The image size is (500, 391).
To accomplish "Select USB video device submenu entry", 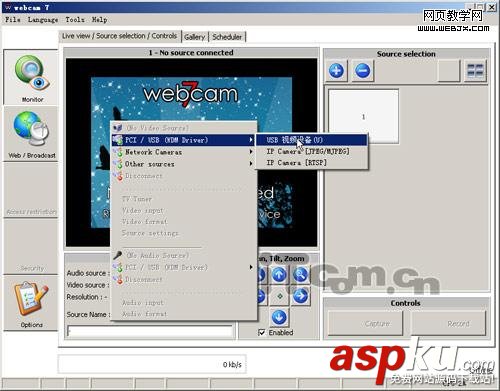I will coord(312,140).
